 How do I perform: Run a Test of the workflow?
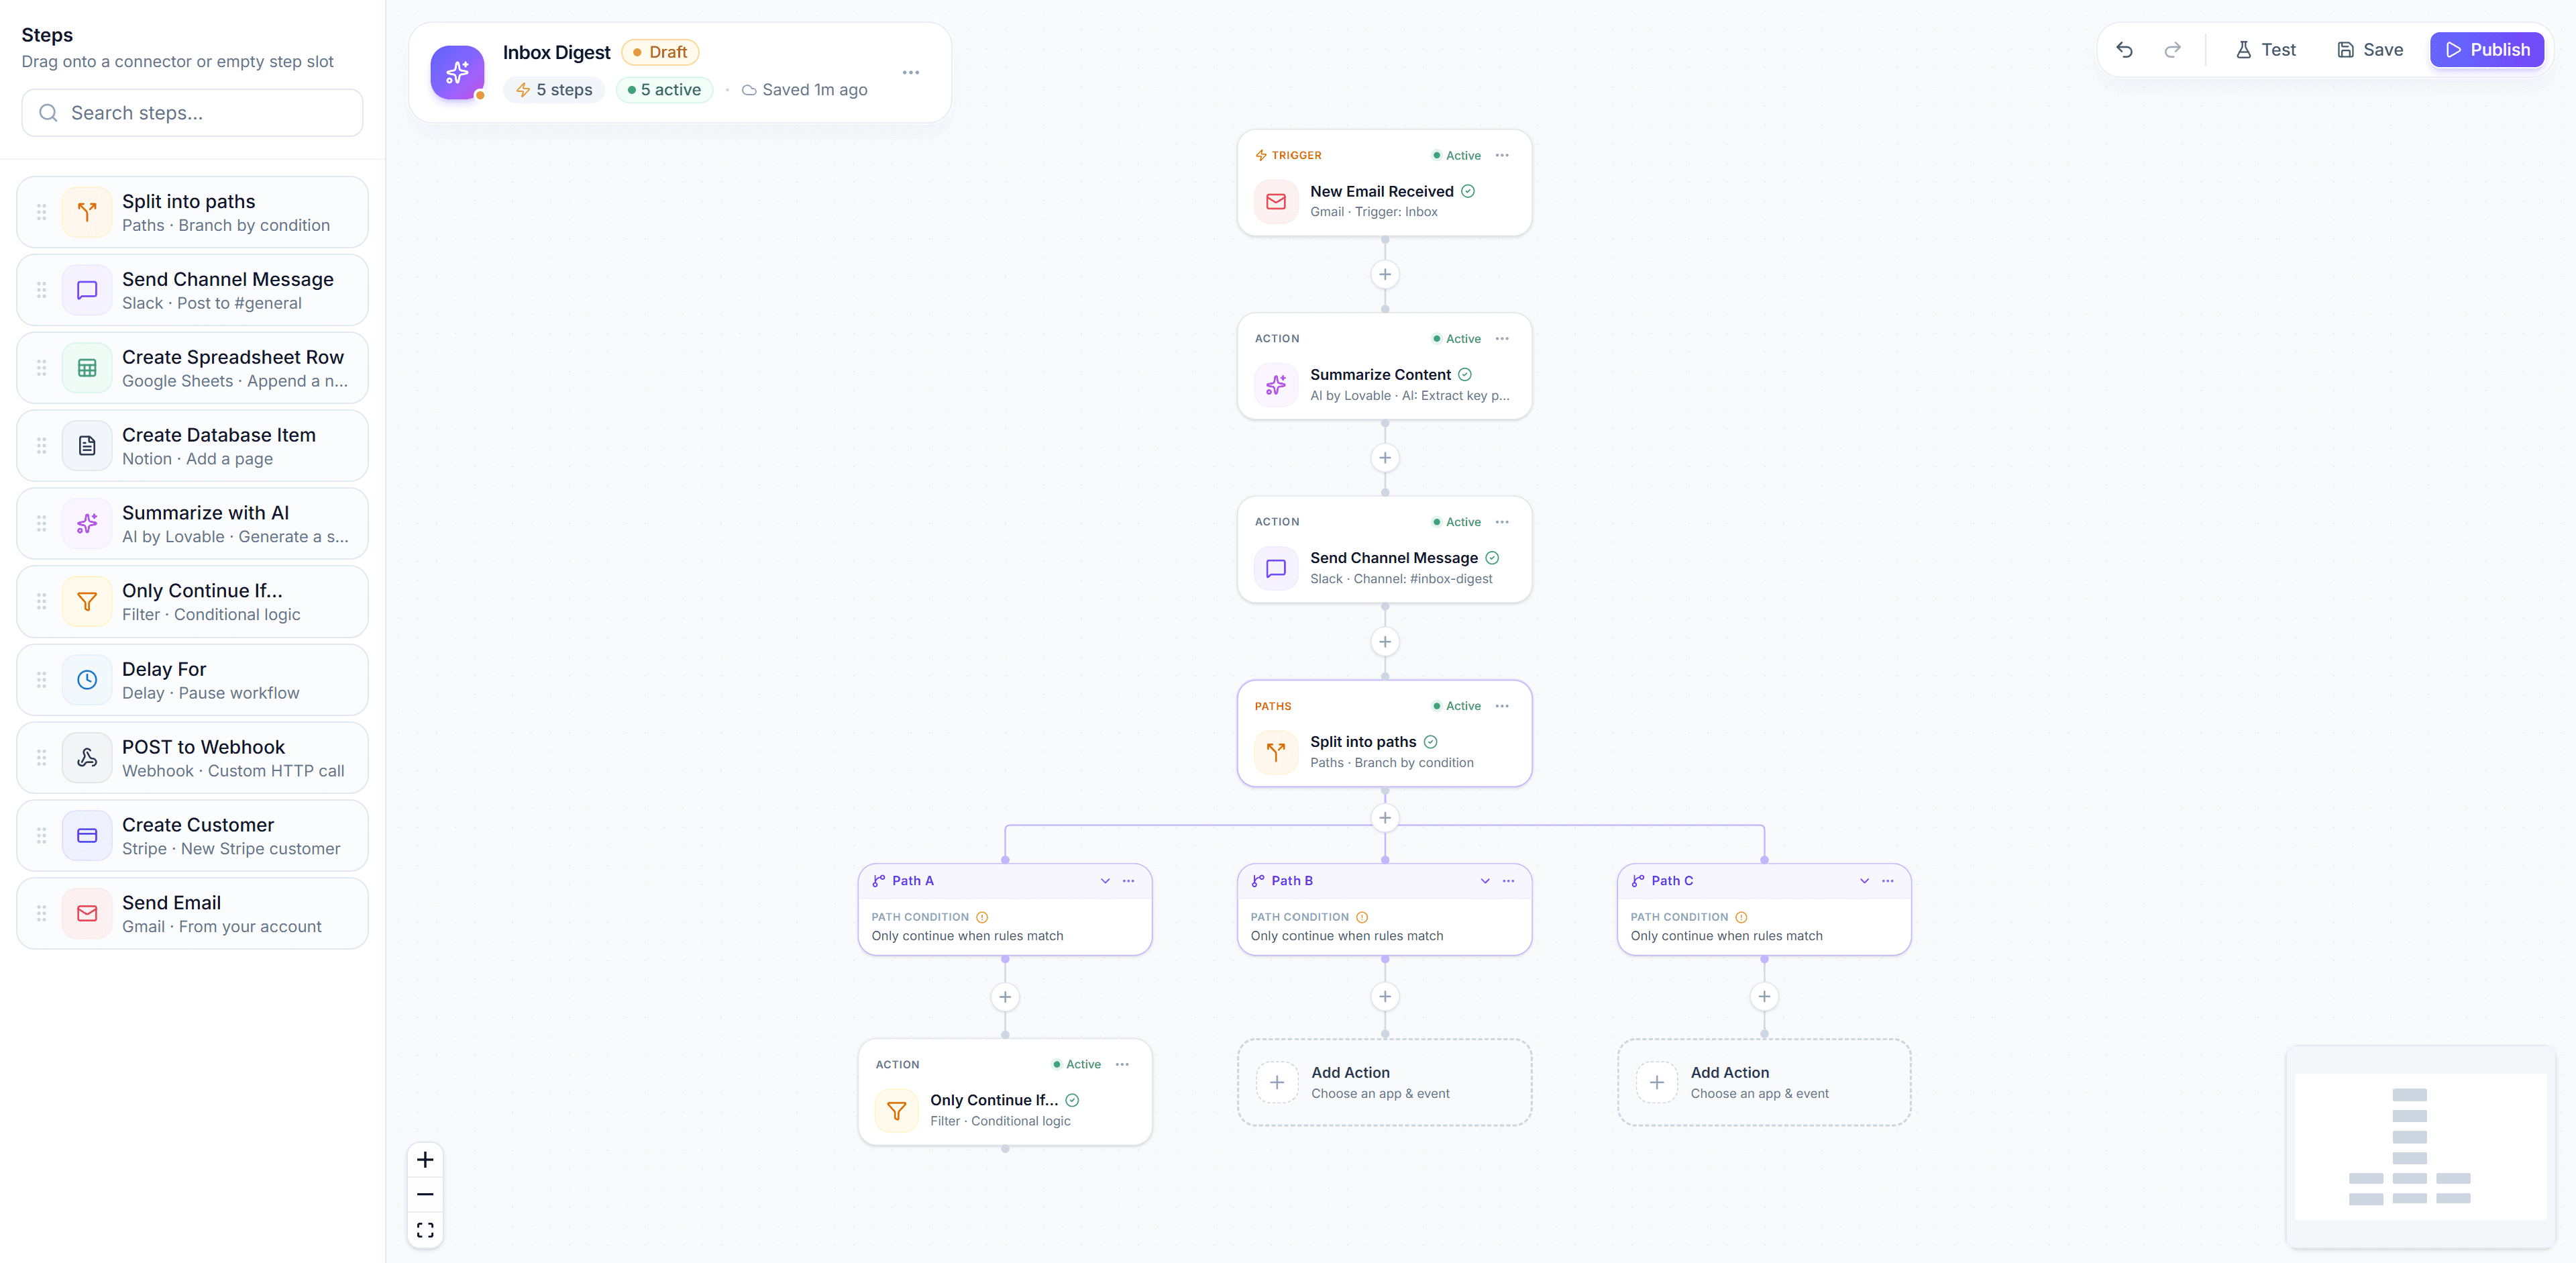(x=2265, y=50)
